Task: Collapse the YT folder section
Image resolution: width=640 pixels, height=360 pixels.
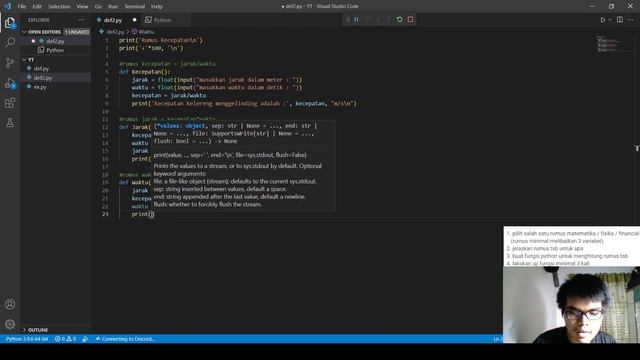Action: [24, 60]
